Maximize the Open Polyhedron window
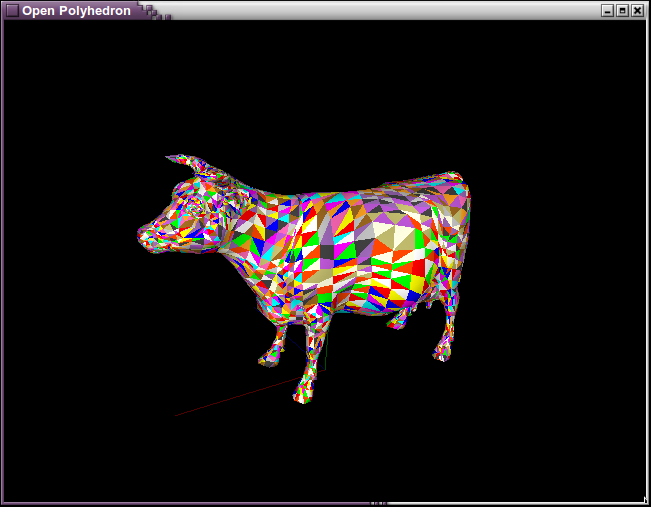Image resolution: width=651 pixels, height=507 pixels. click(622, 11)
